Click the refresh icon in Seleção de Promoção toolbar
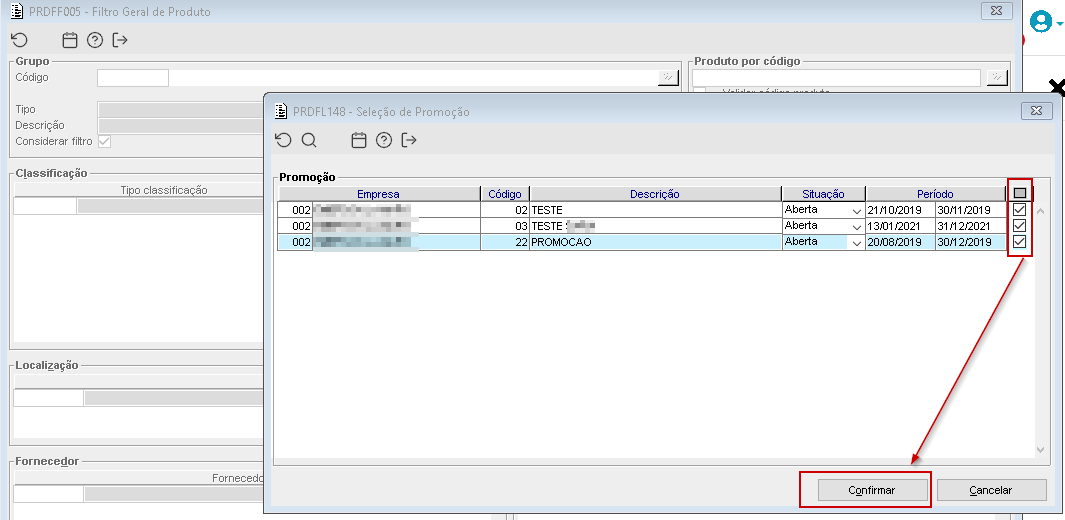 283,140
